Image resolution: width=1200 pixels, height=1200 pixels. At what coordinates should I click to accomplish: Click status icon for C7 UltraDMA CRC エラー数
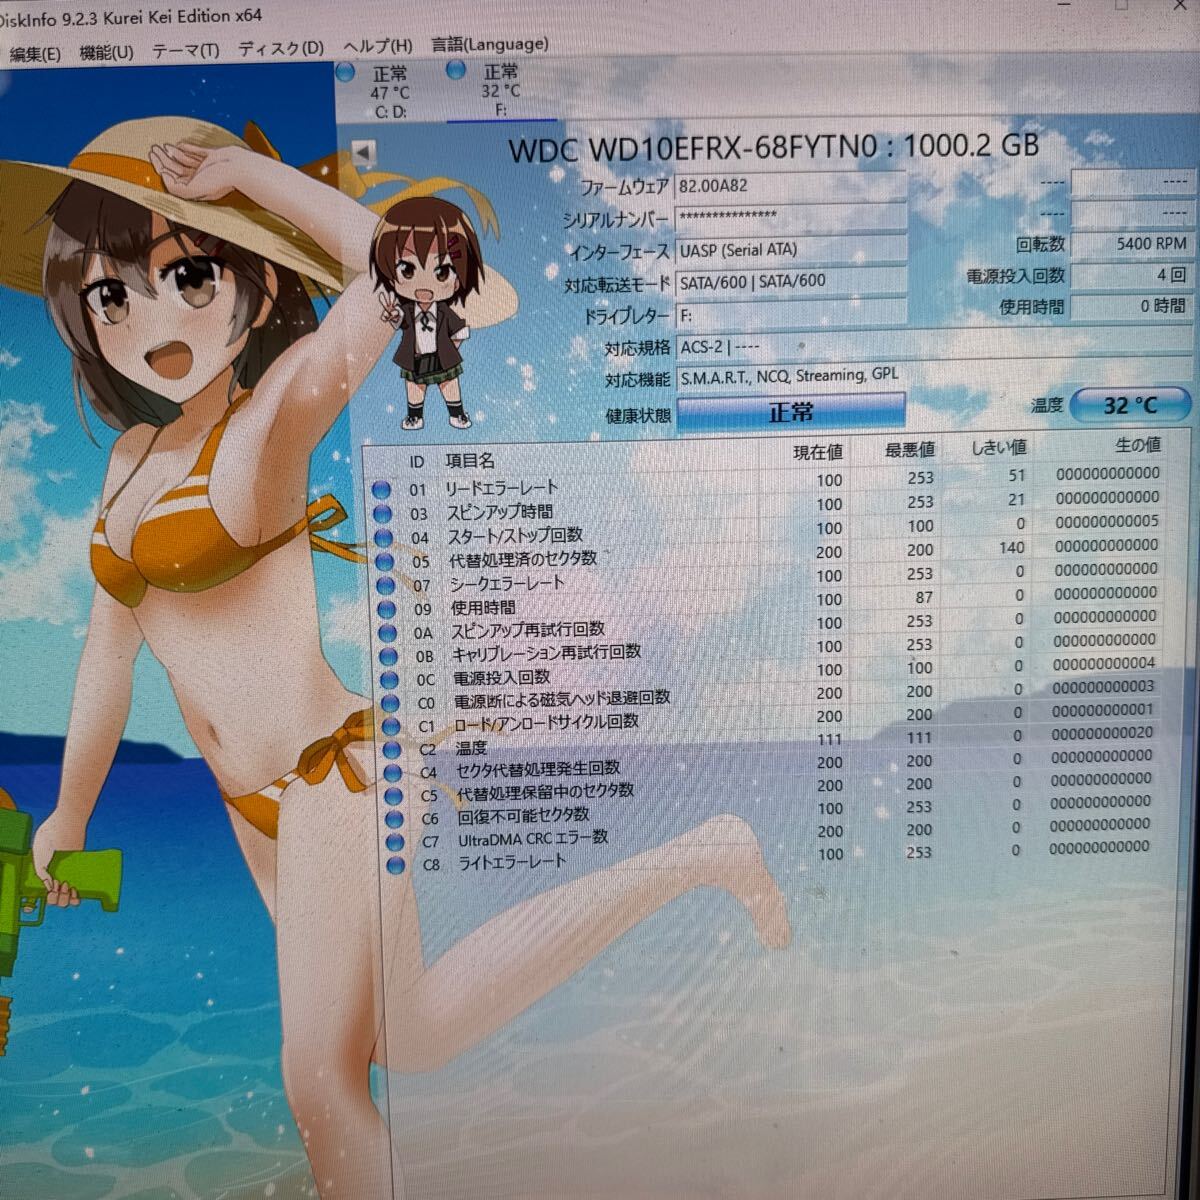click(x=396, y=842)
